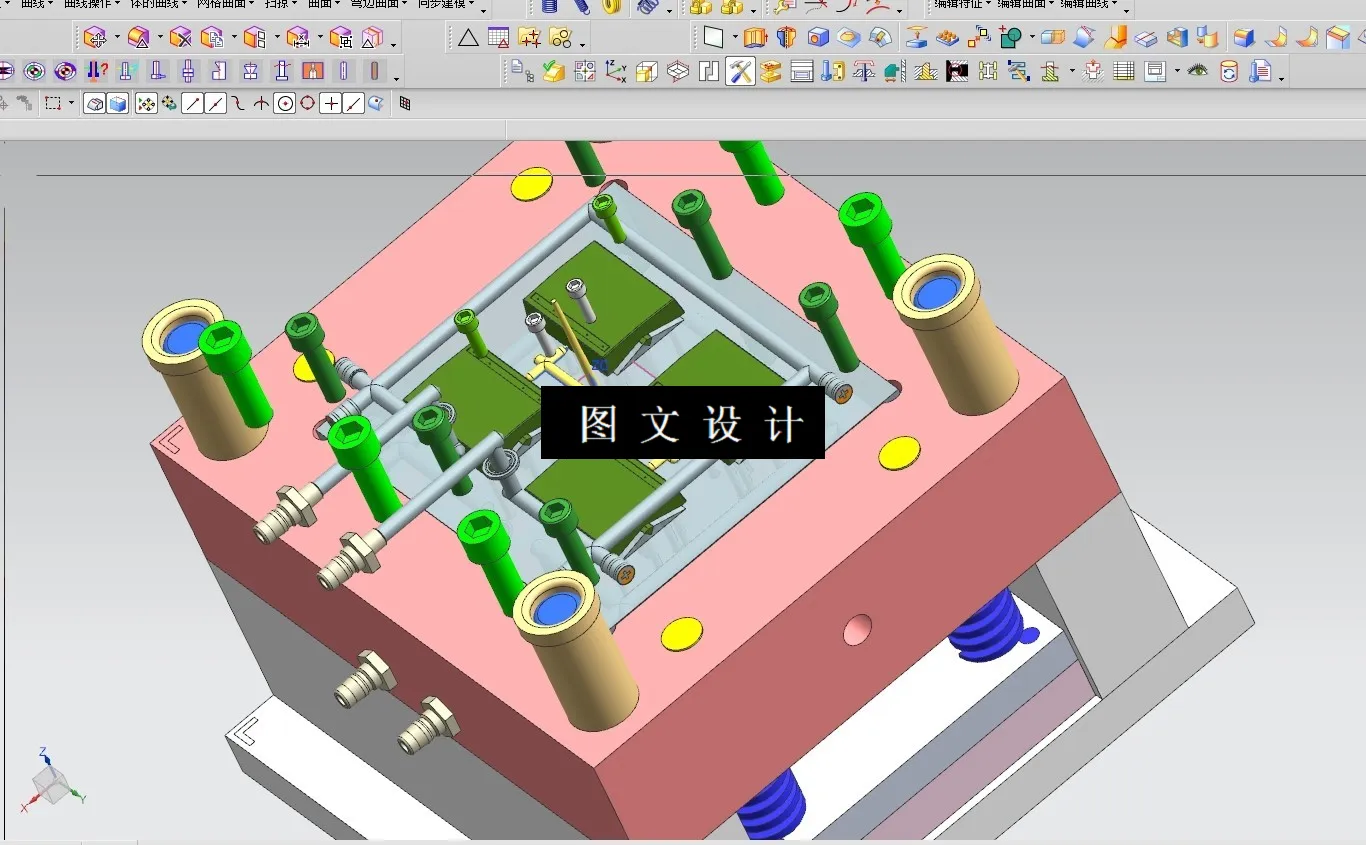Screen dimensions: 1366x845
Task: Click the triangle mesh tool icon
Action: click(x=466, y=37)
